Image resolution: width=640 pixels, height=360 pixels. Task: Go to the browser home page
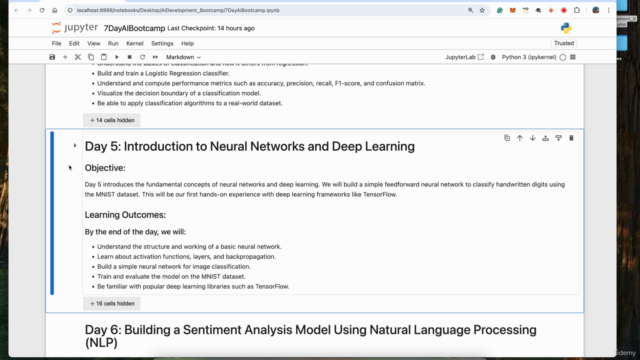pyautogui.click(x=55, y=10)
